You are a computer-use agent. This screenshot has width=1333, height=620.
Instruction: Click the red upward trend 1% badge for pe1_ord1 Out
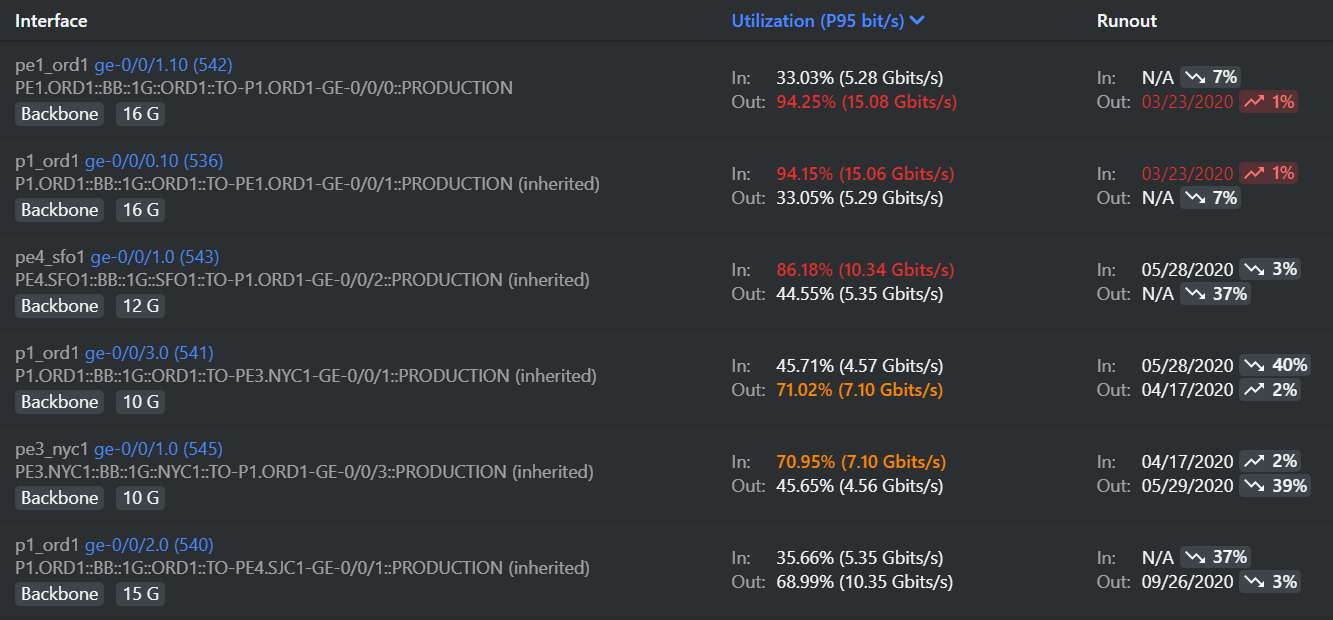click(x=1268, y=102)
